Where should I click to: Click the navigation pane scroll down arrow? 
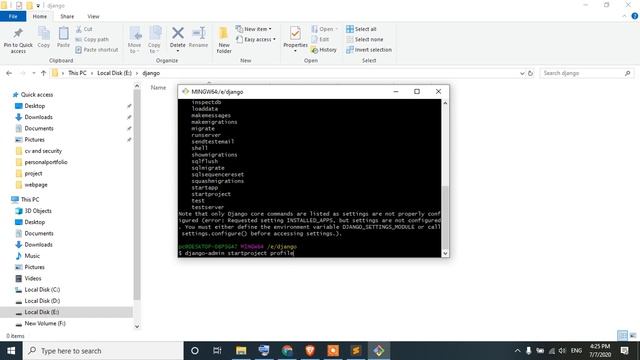(137, 326)
